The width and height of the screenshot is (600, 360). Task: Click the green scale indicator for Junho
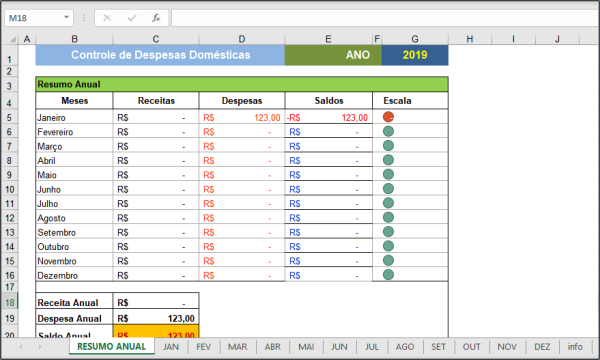pyautogui.click(x=388, y=189)
